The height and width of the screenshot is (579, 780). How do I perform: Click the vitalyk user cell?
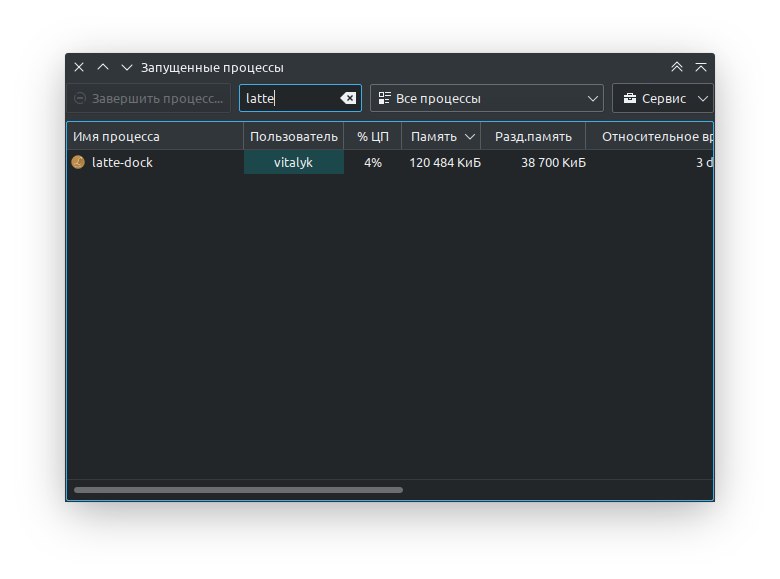[x=293, y=163]
